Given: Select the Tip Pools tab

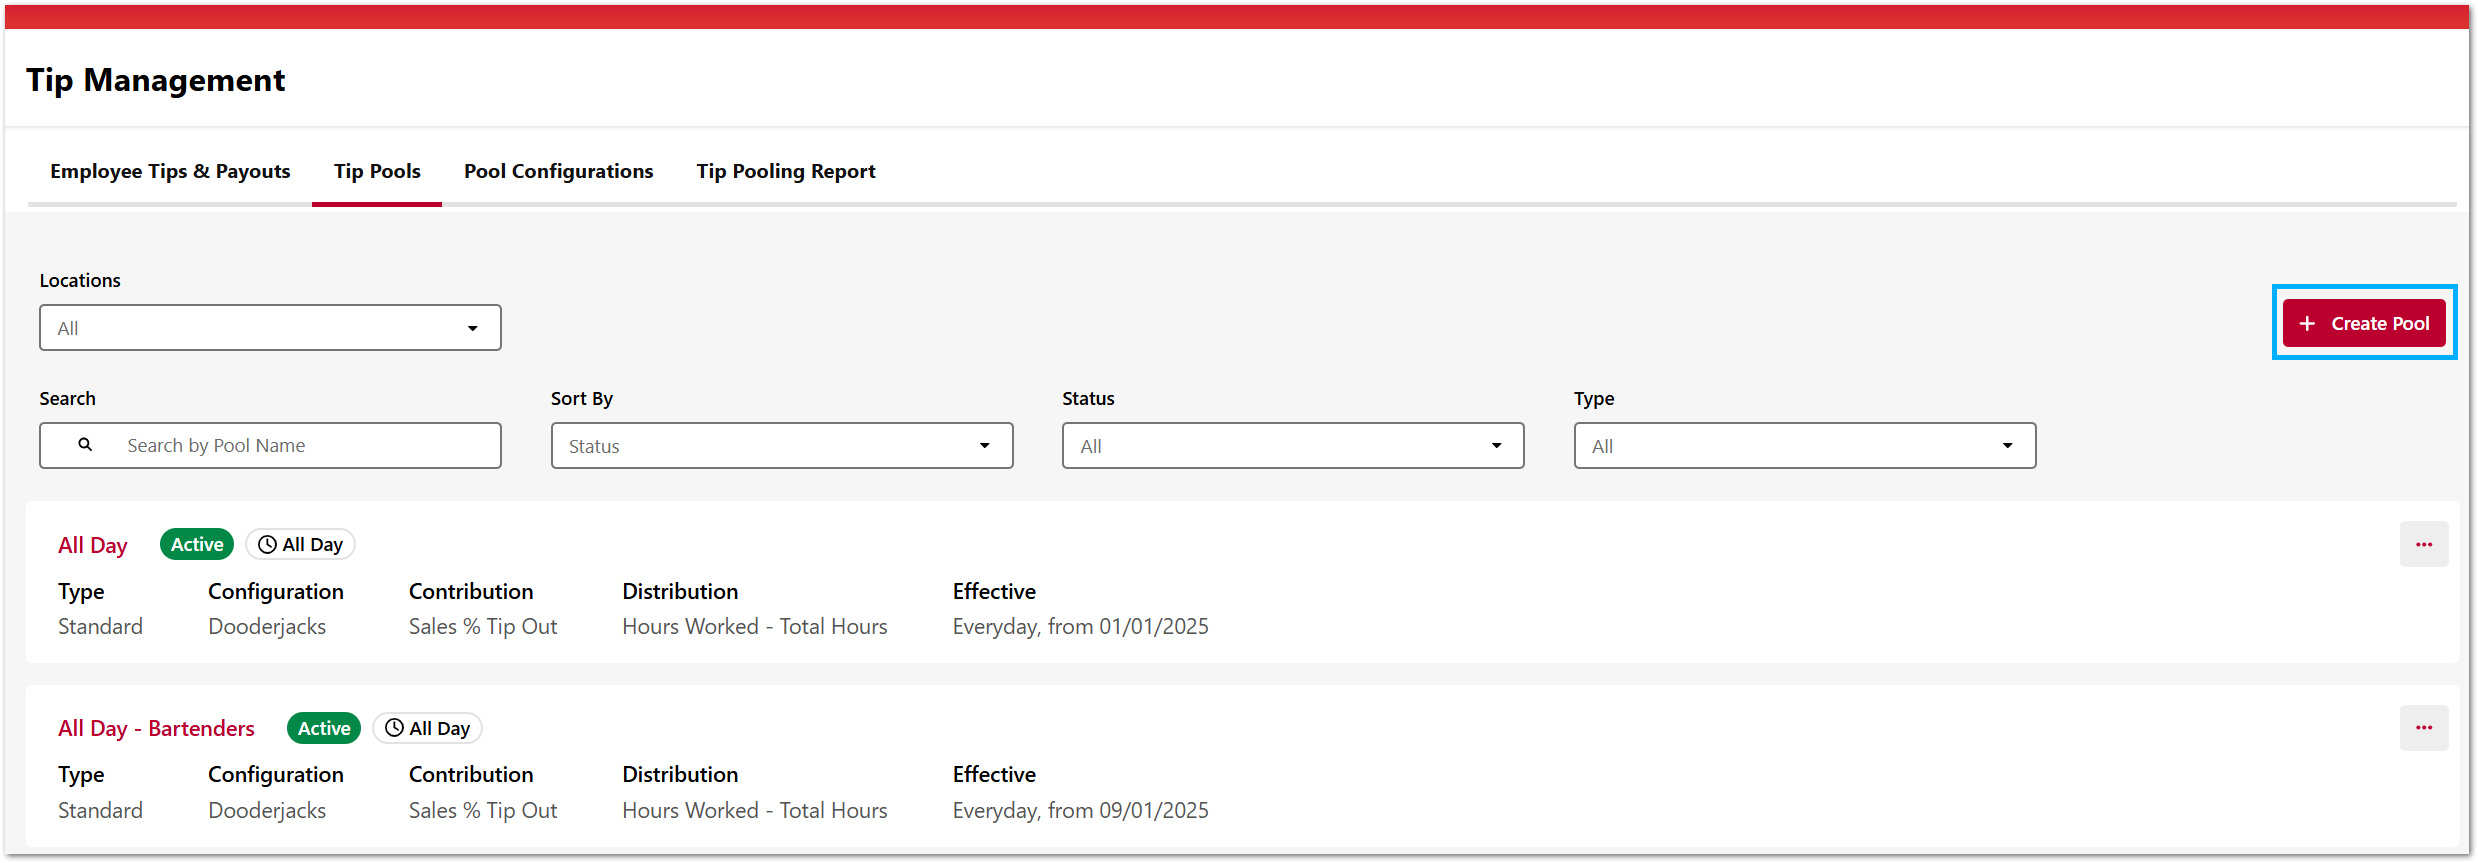Looking at the screenshot, I should [377, 172].
